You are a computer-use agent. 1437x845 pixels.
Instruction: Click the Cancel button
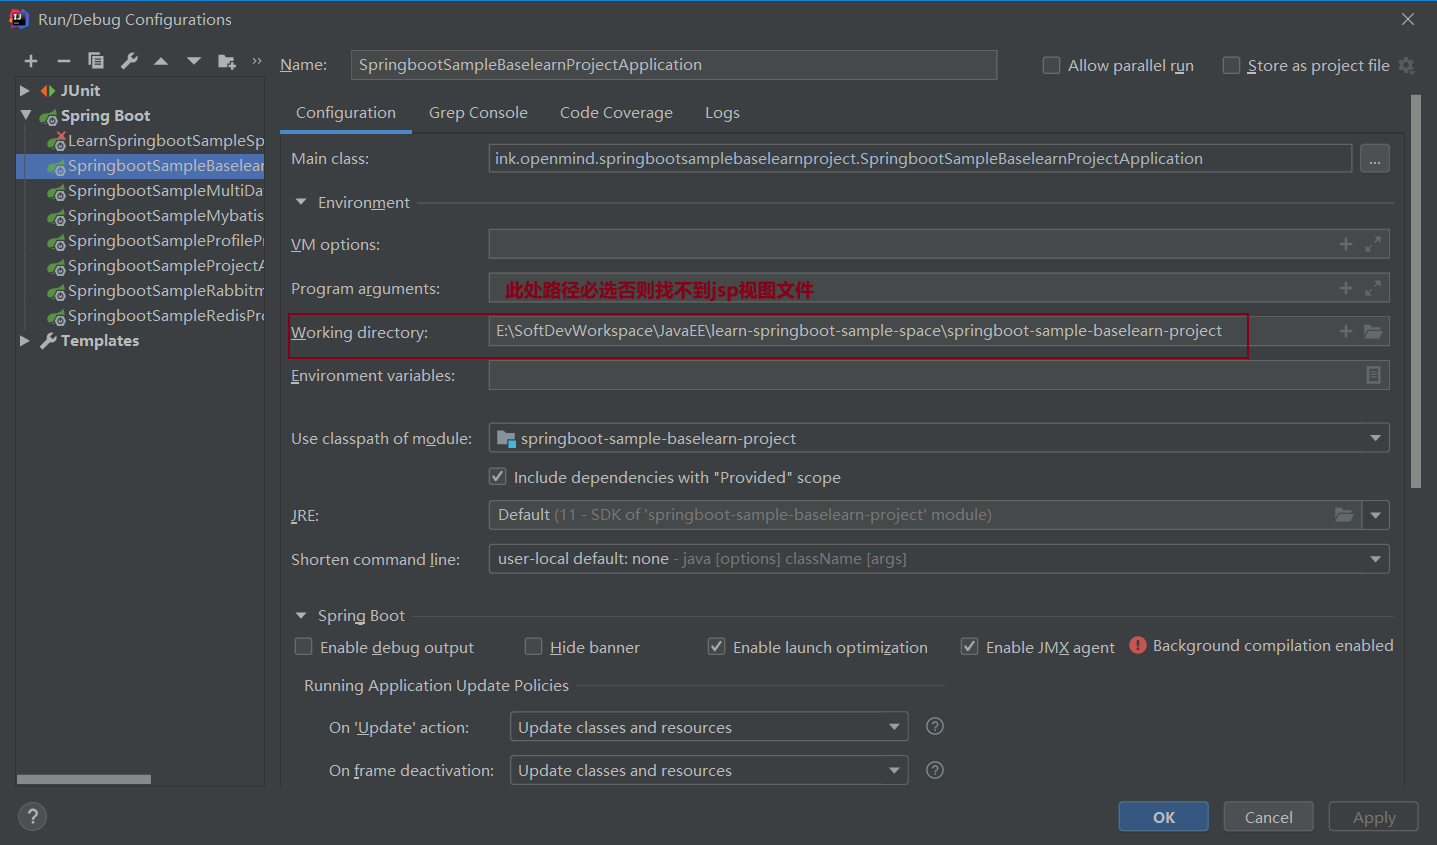(x=1268, y=817)
